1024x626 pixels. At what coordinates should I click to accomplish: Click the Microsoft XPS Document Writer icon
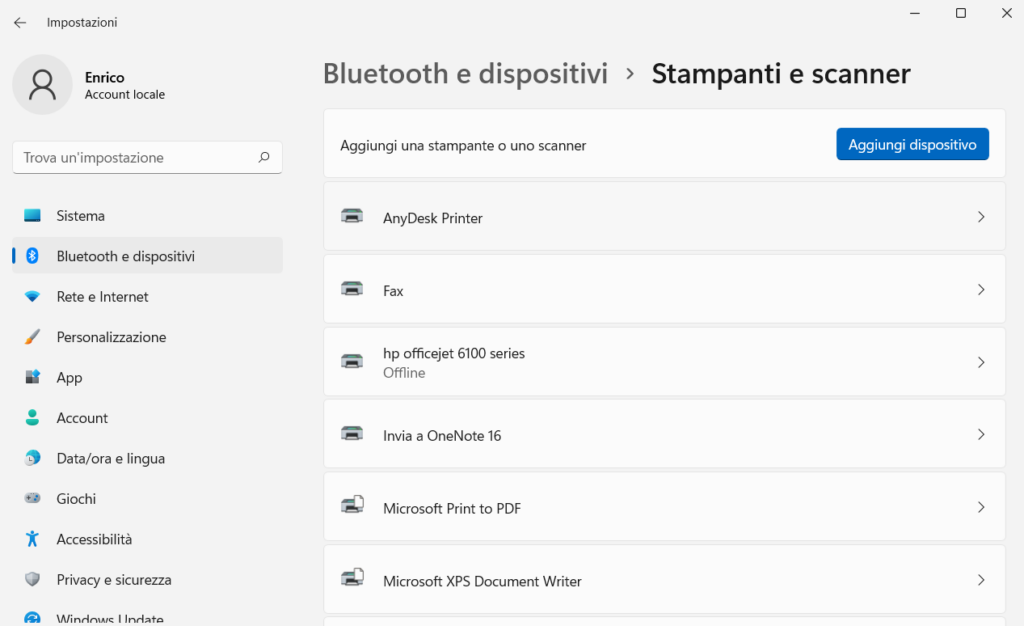pyautogui.click(x=352, y=577)
